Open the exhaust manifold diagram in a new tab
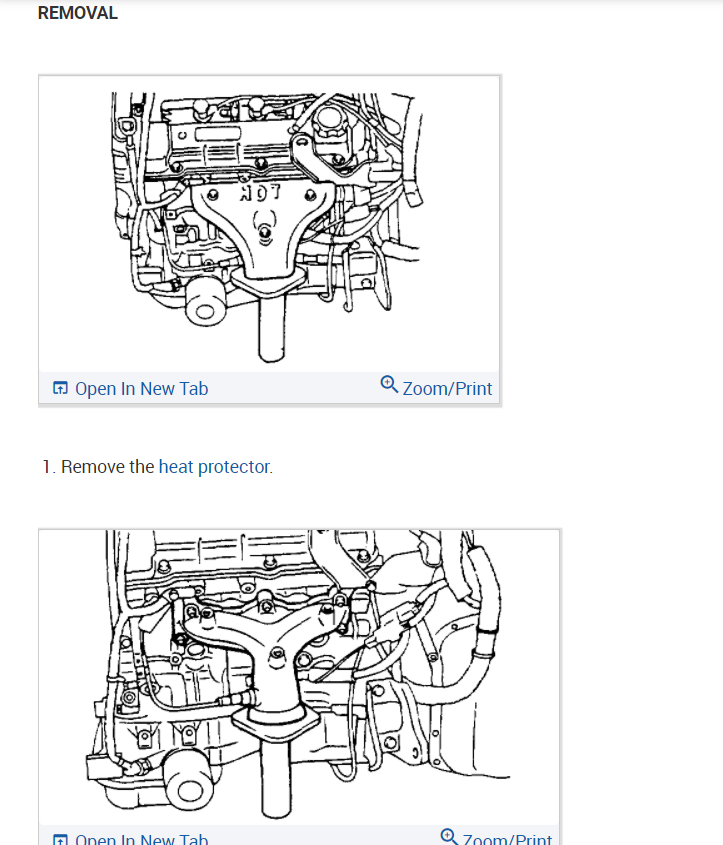723x845 pixels. point(141,839)
